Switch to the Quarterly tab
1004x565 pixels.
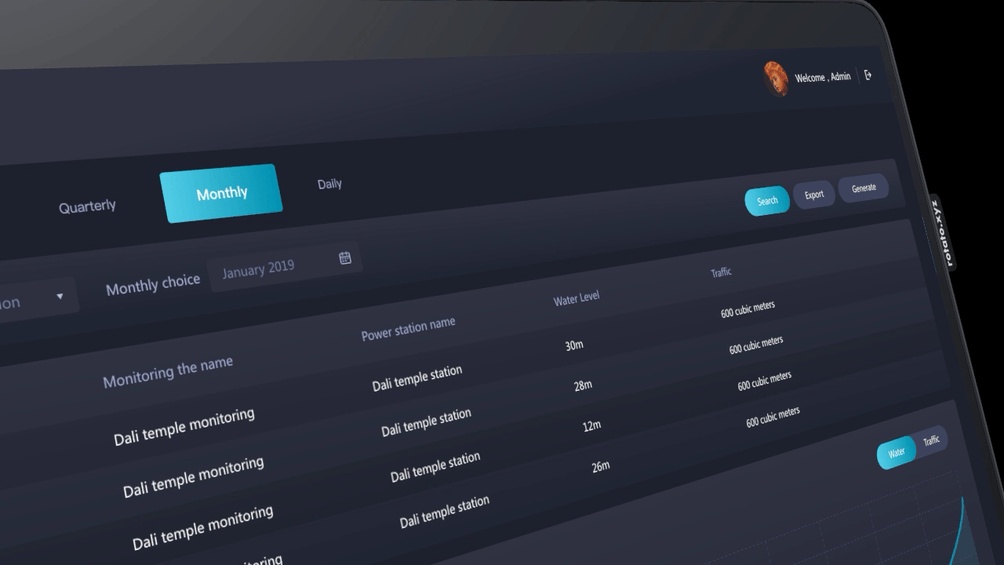tap(87, 207)
